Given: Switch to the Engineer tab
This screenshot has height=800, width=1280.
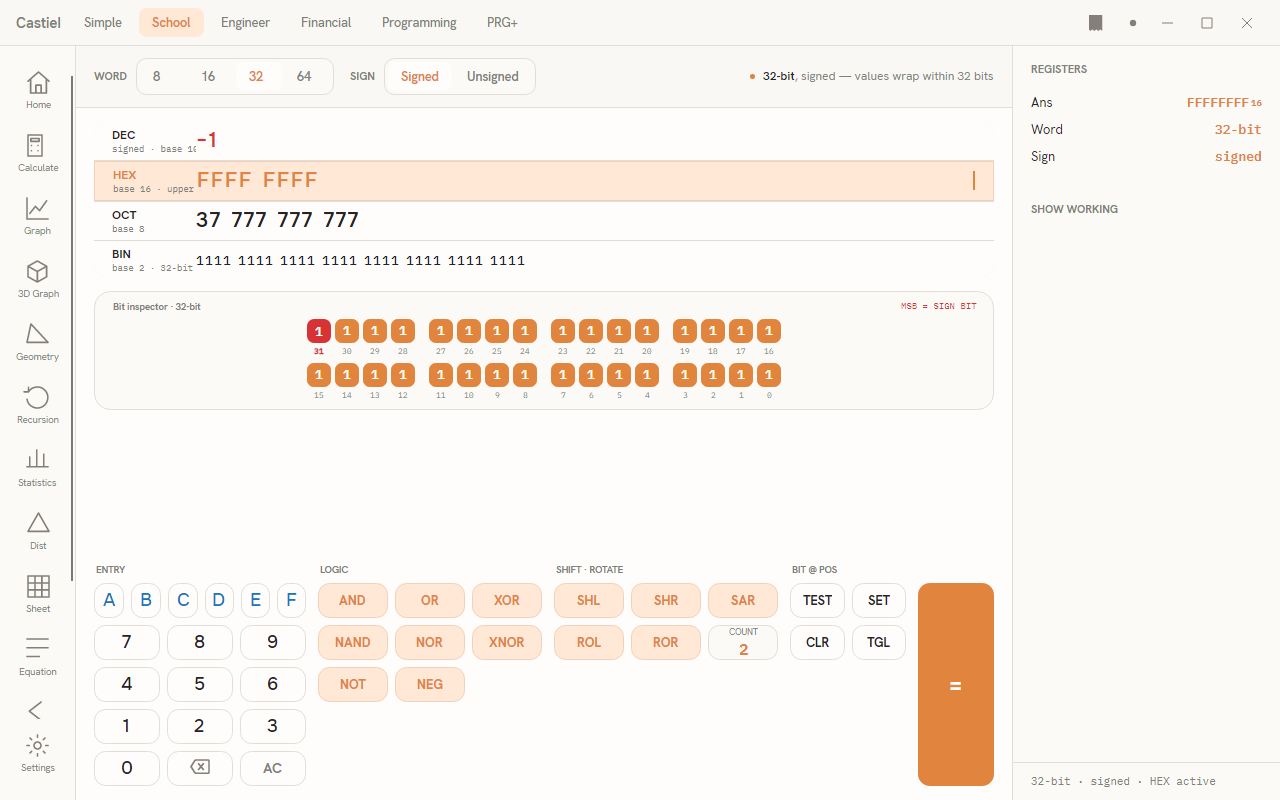Looking at the screenshot, I should 245,22.
